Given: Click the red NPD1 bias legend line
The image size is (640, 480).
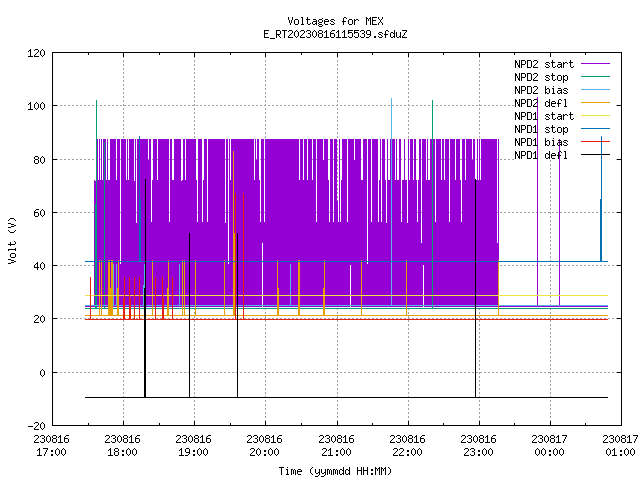Looking at the screenshot, I should (x=595, y=142).
